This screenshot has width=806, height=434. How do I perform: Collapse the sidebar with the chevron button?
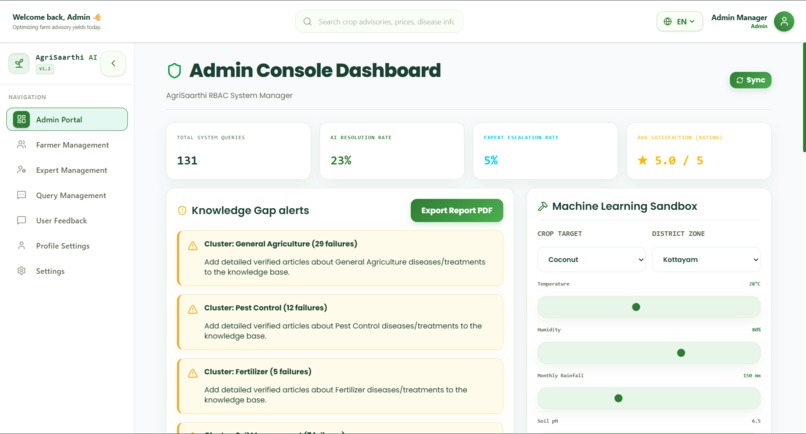pos(113,63)
